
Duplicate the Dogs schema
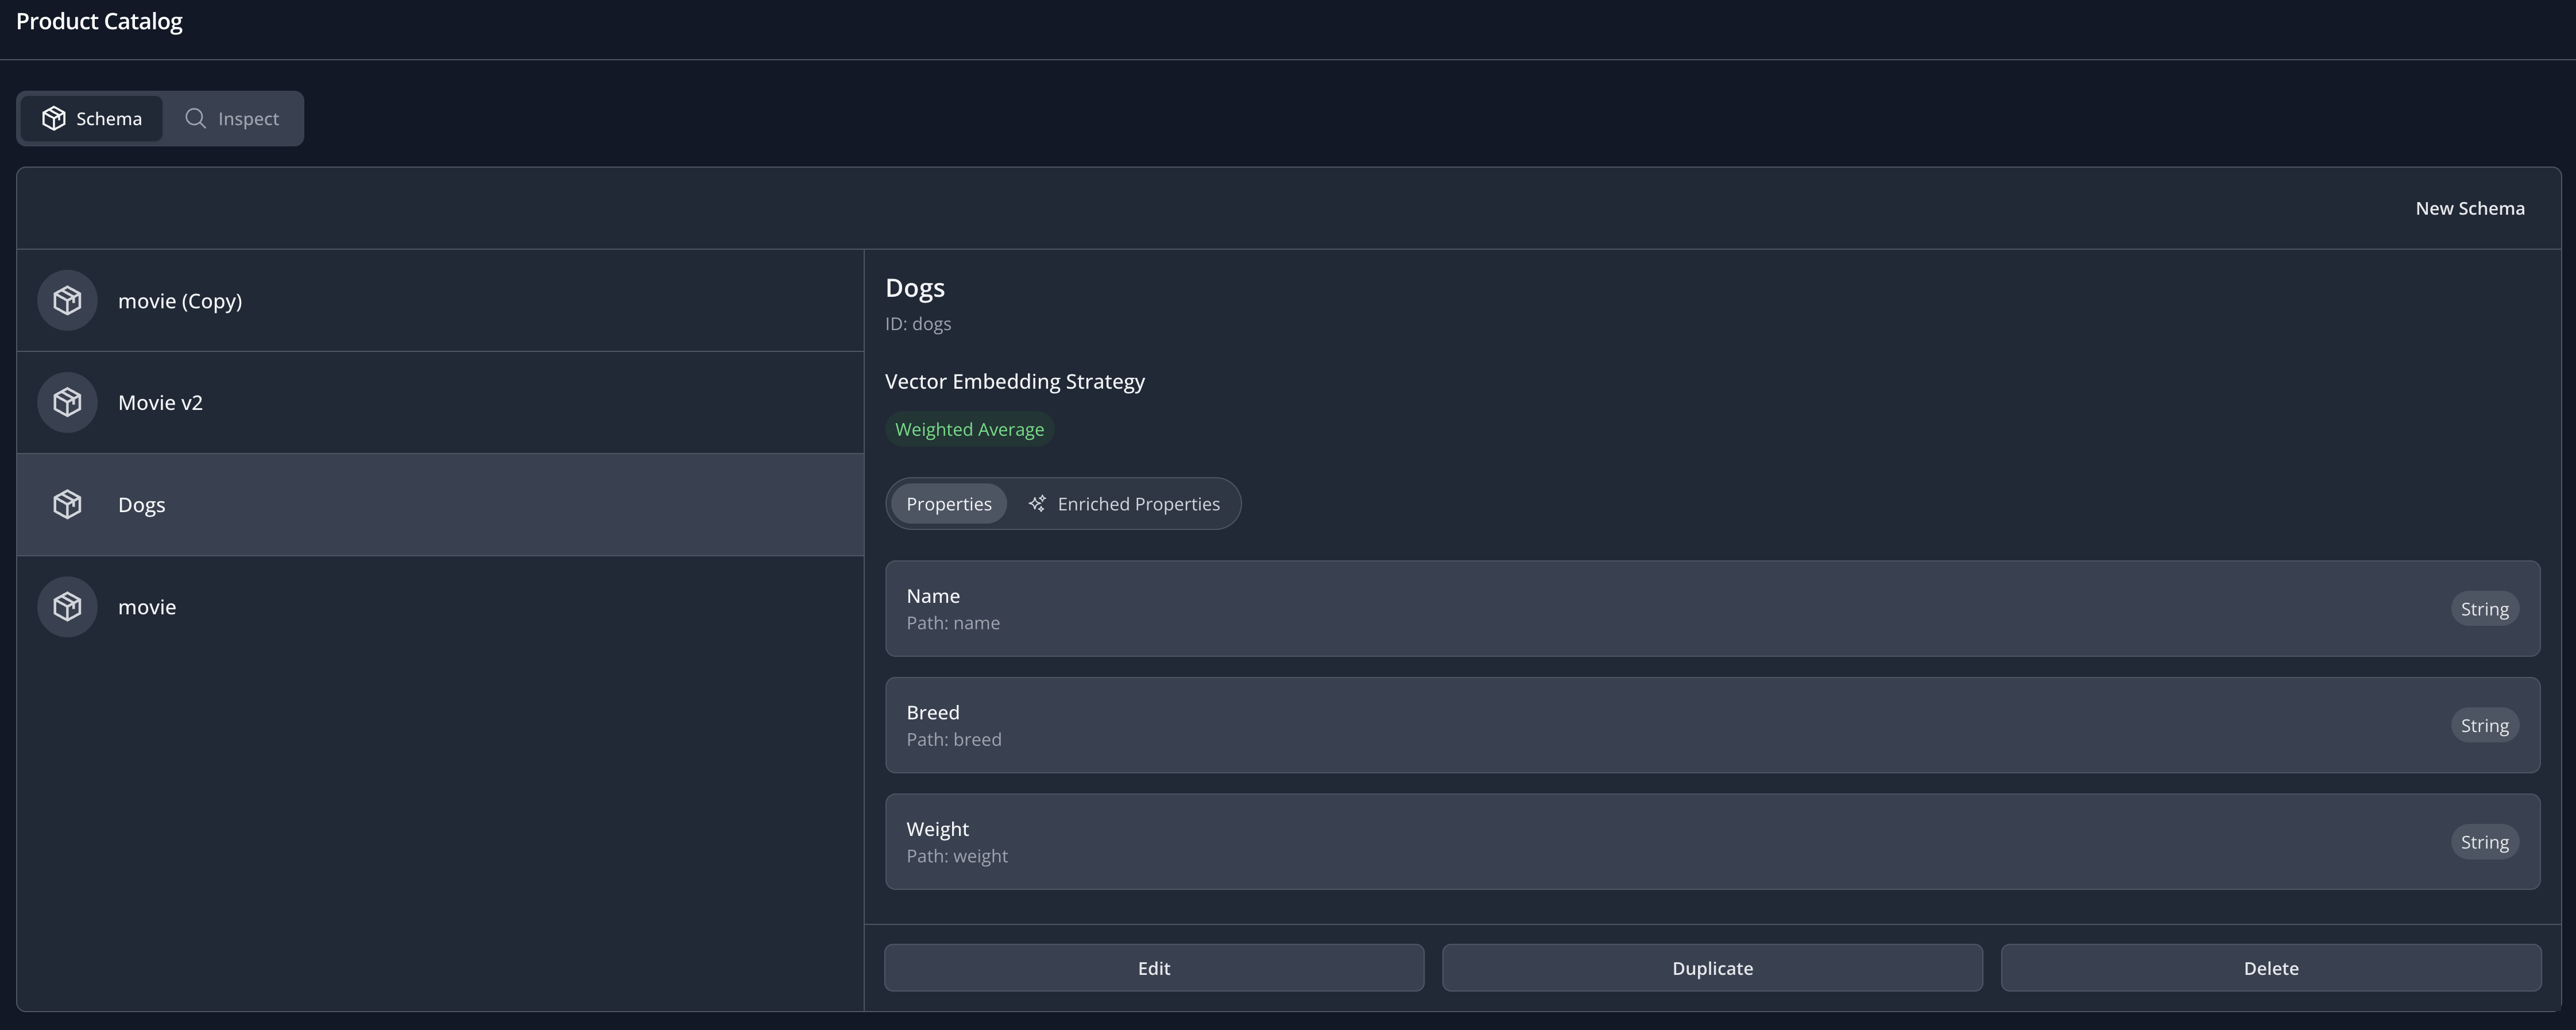[x=1711, y=968]
